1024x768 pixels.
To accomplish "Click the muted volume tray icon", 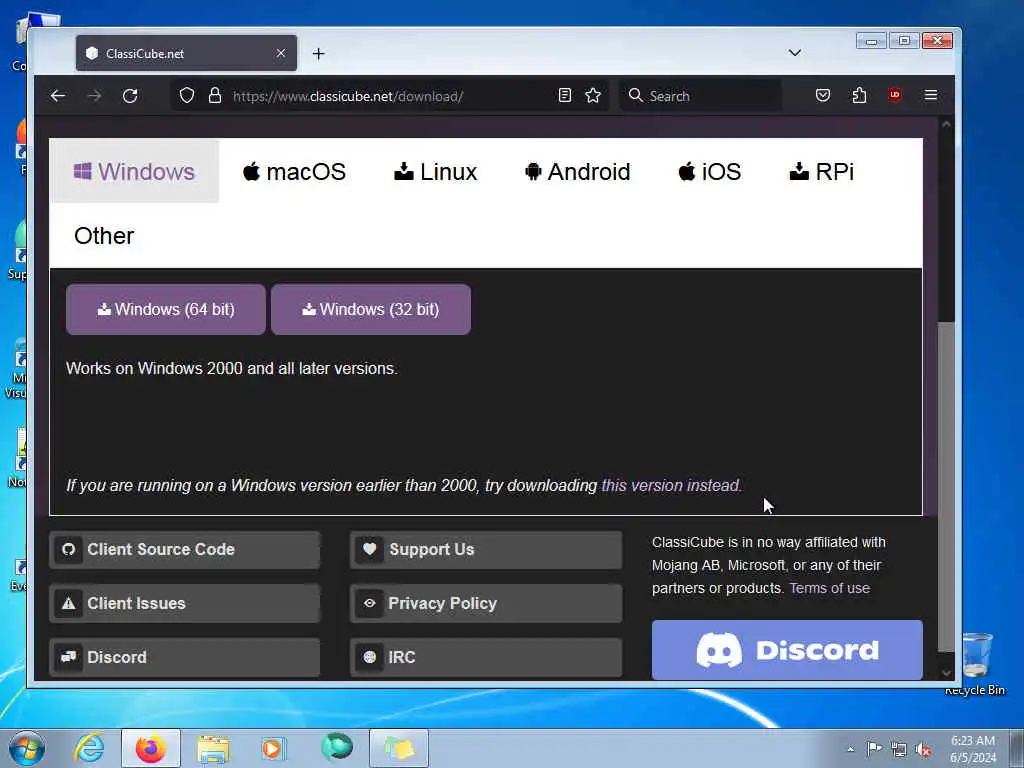I will click(923, 750).
